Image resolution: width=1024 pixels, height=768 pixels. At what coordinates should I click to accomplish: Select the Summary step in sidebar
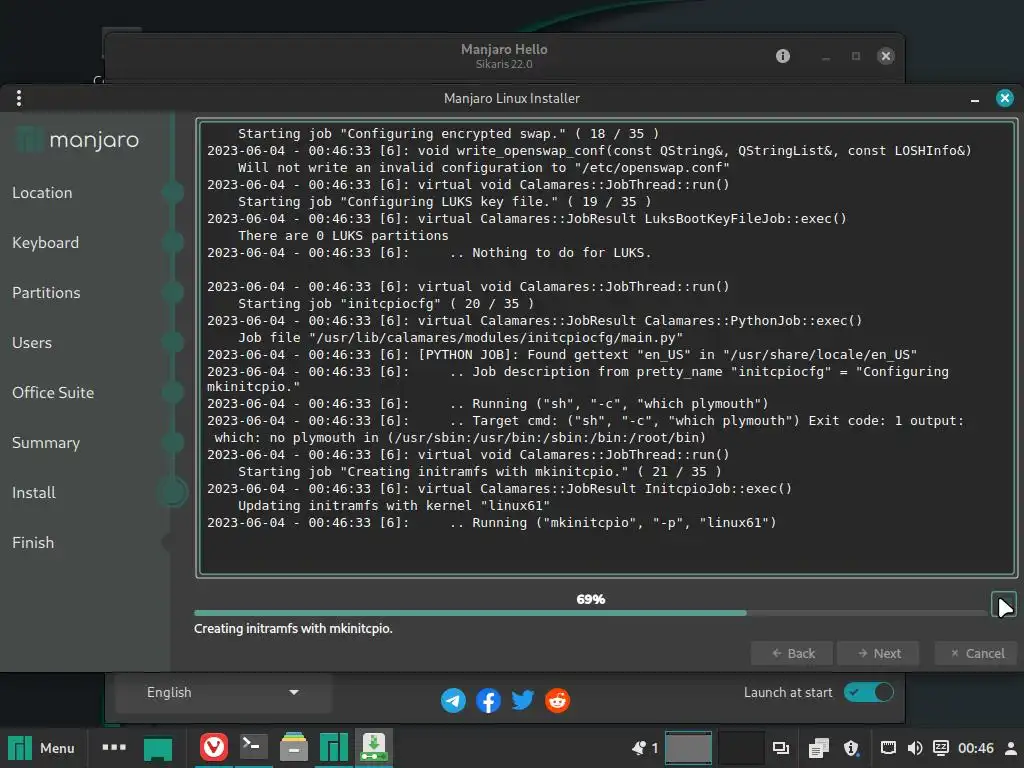pyautogui.click(x=46, y=443)
